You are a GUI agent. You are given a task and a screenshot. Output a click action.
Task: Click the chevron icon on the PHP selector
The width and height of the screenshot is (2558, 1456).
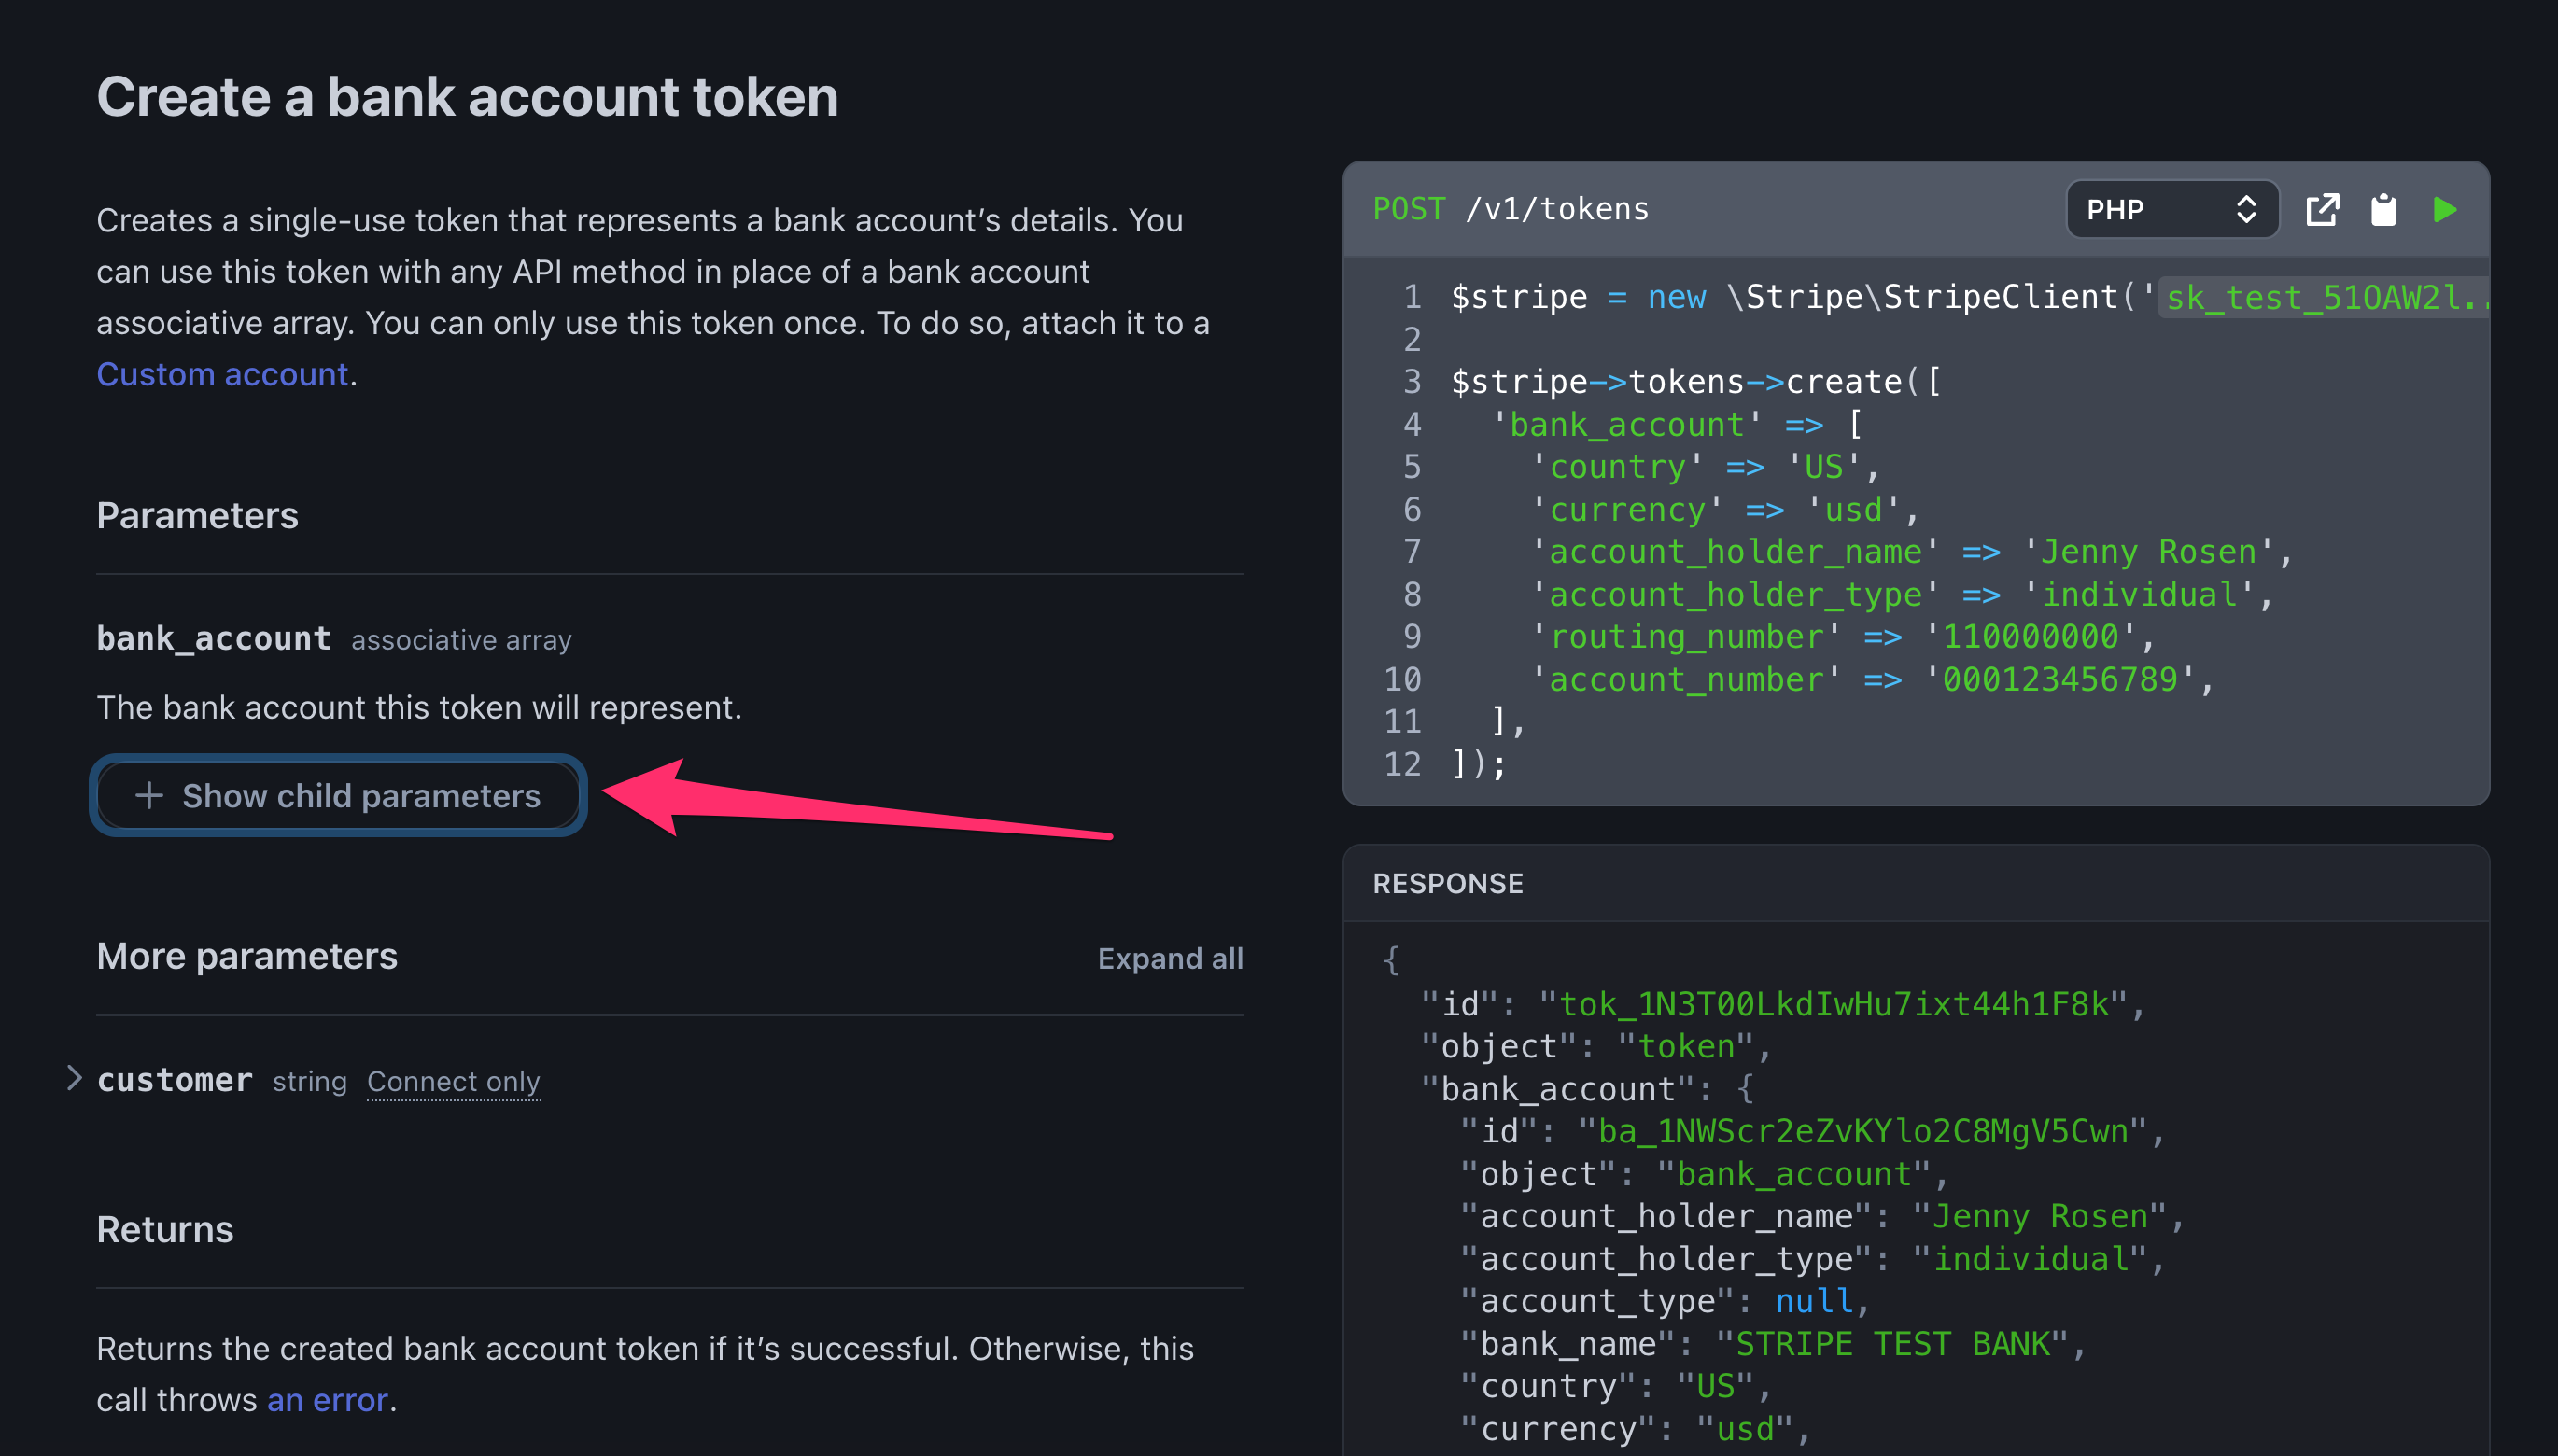(x=2248, y=209)
